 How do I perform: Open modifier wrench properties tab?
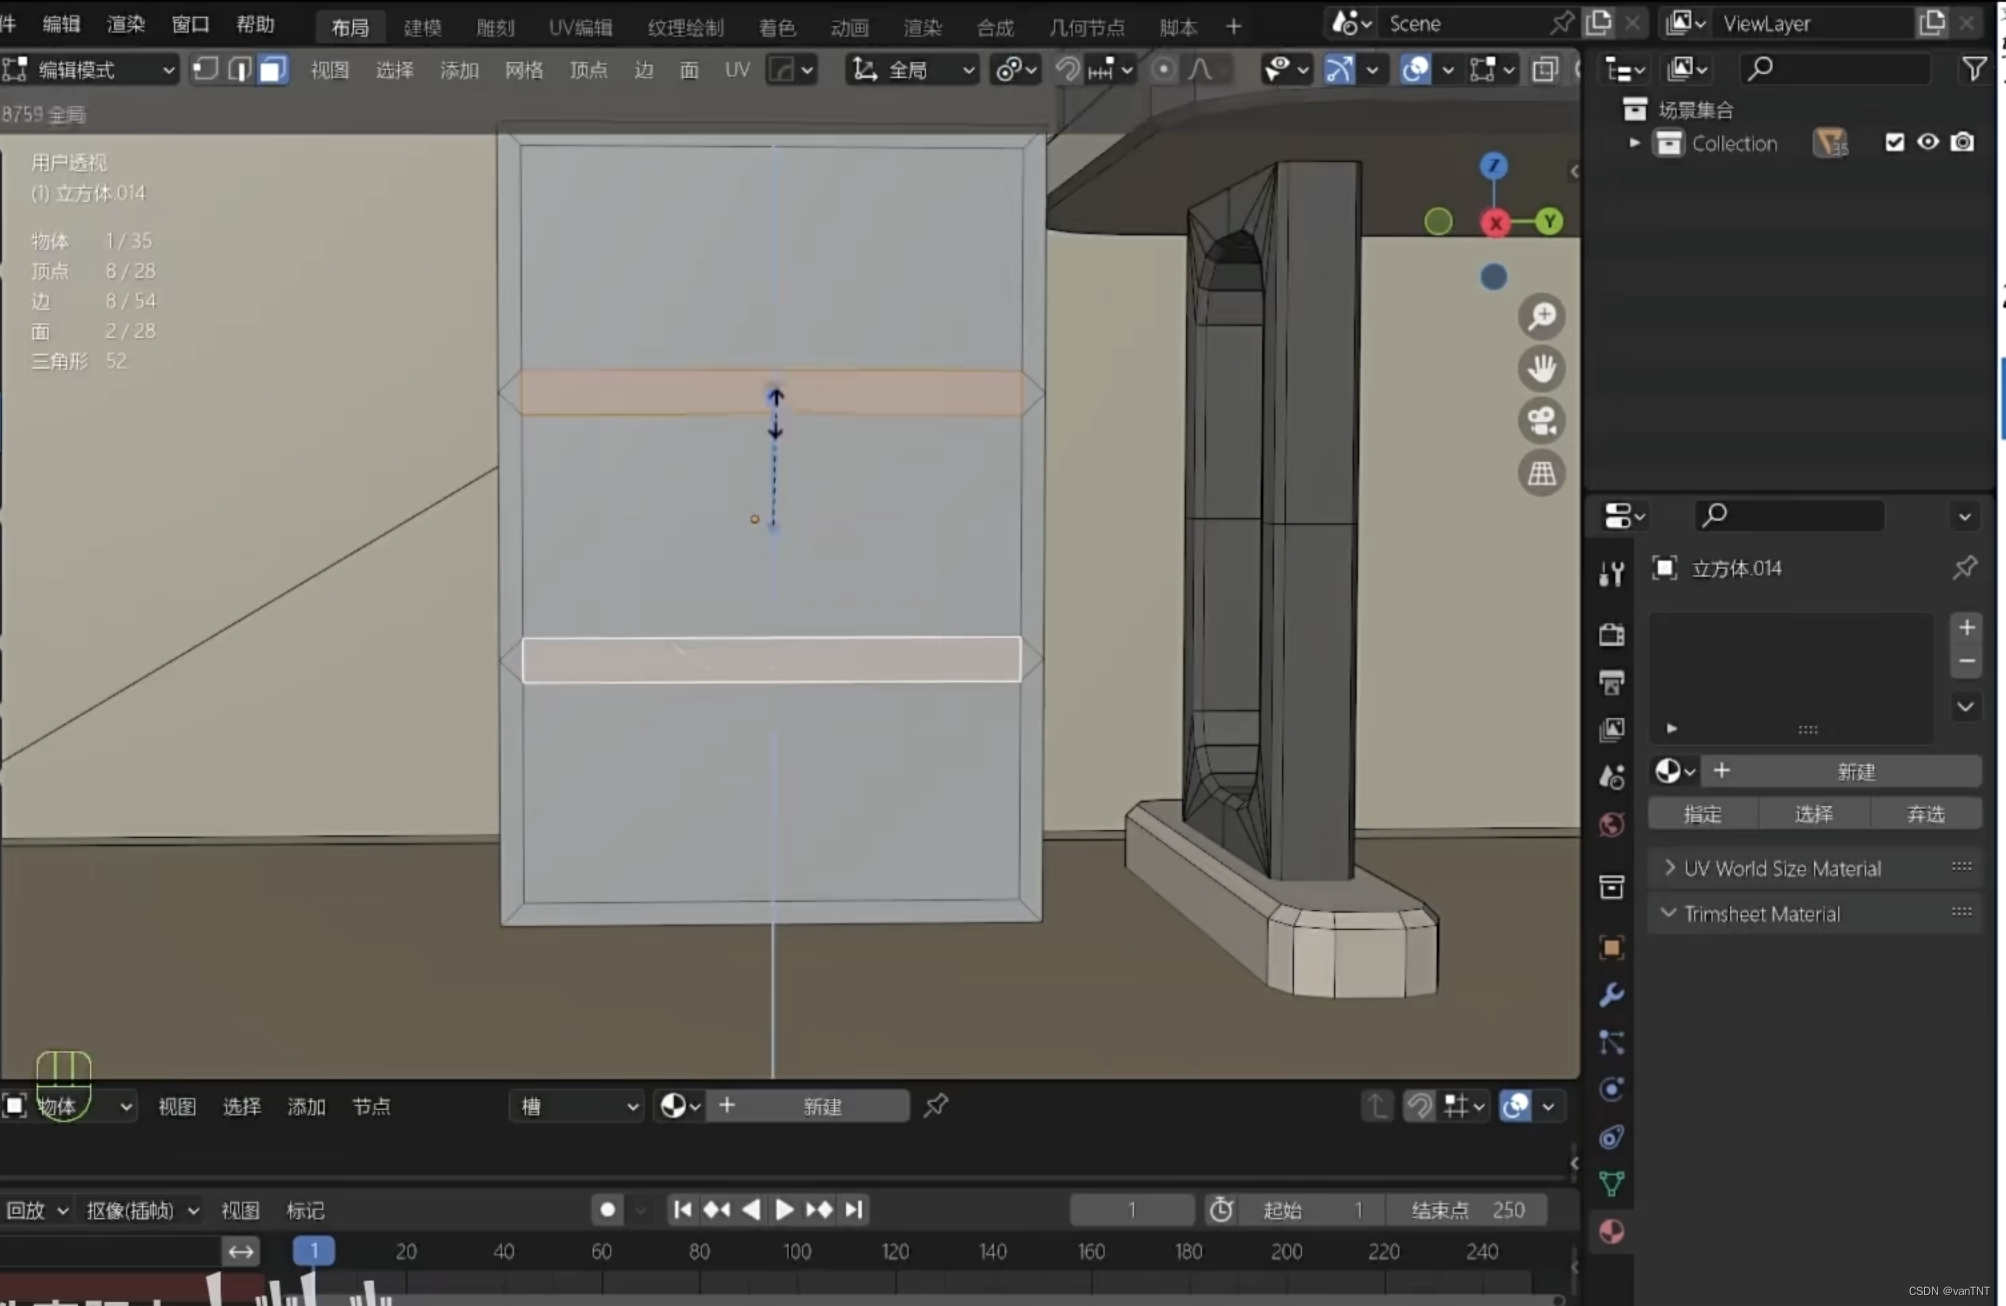[1611, 995]
